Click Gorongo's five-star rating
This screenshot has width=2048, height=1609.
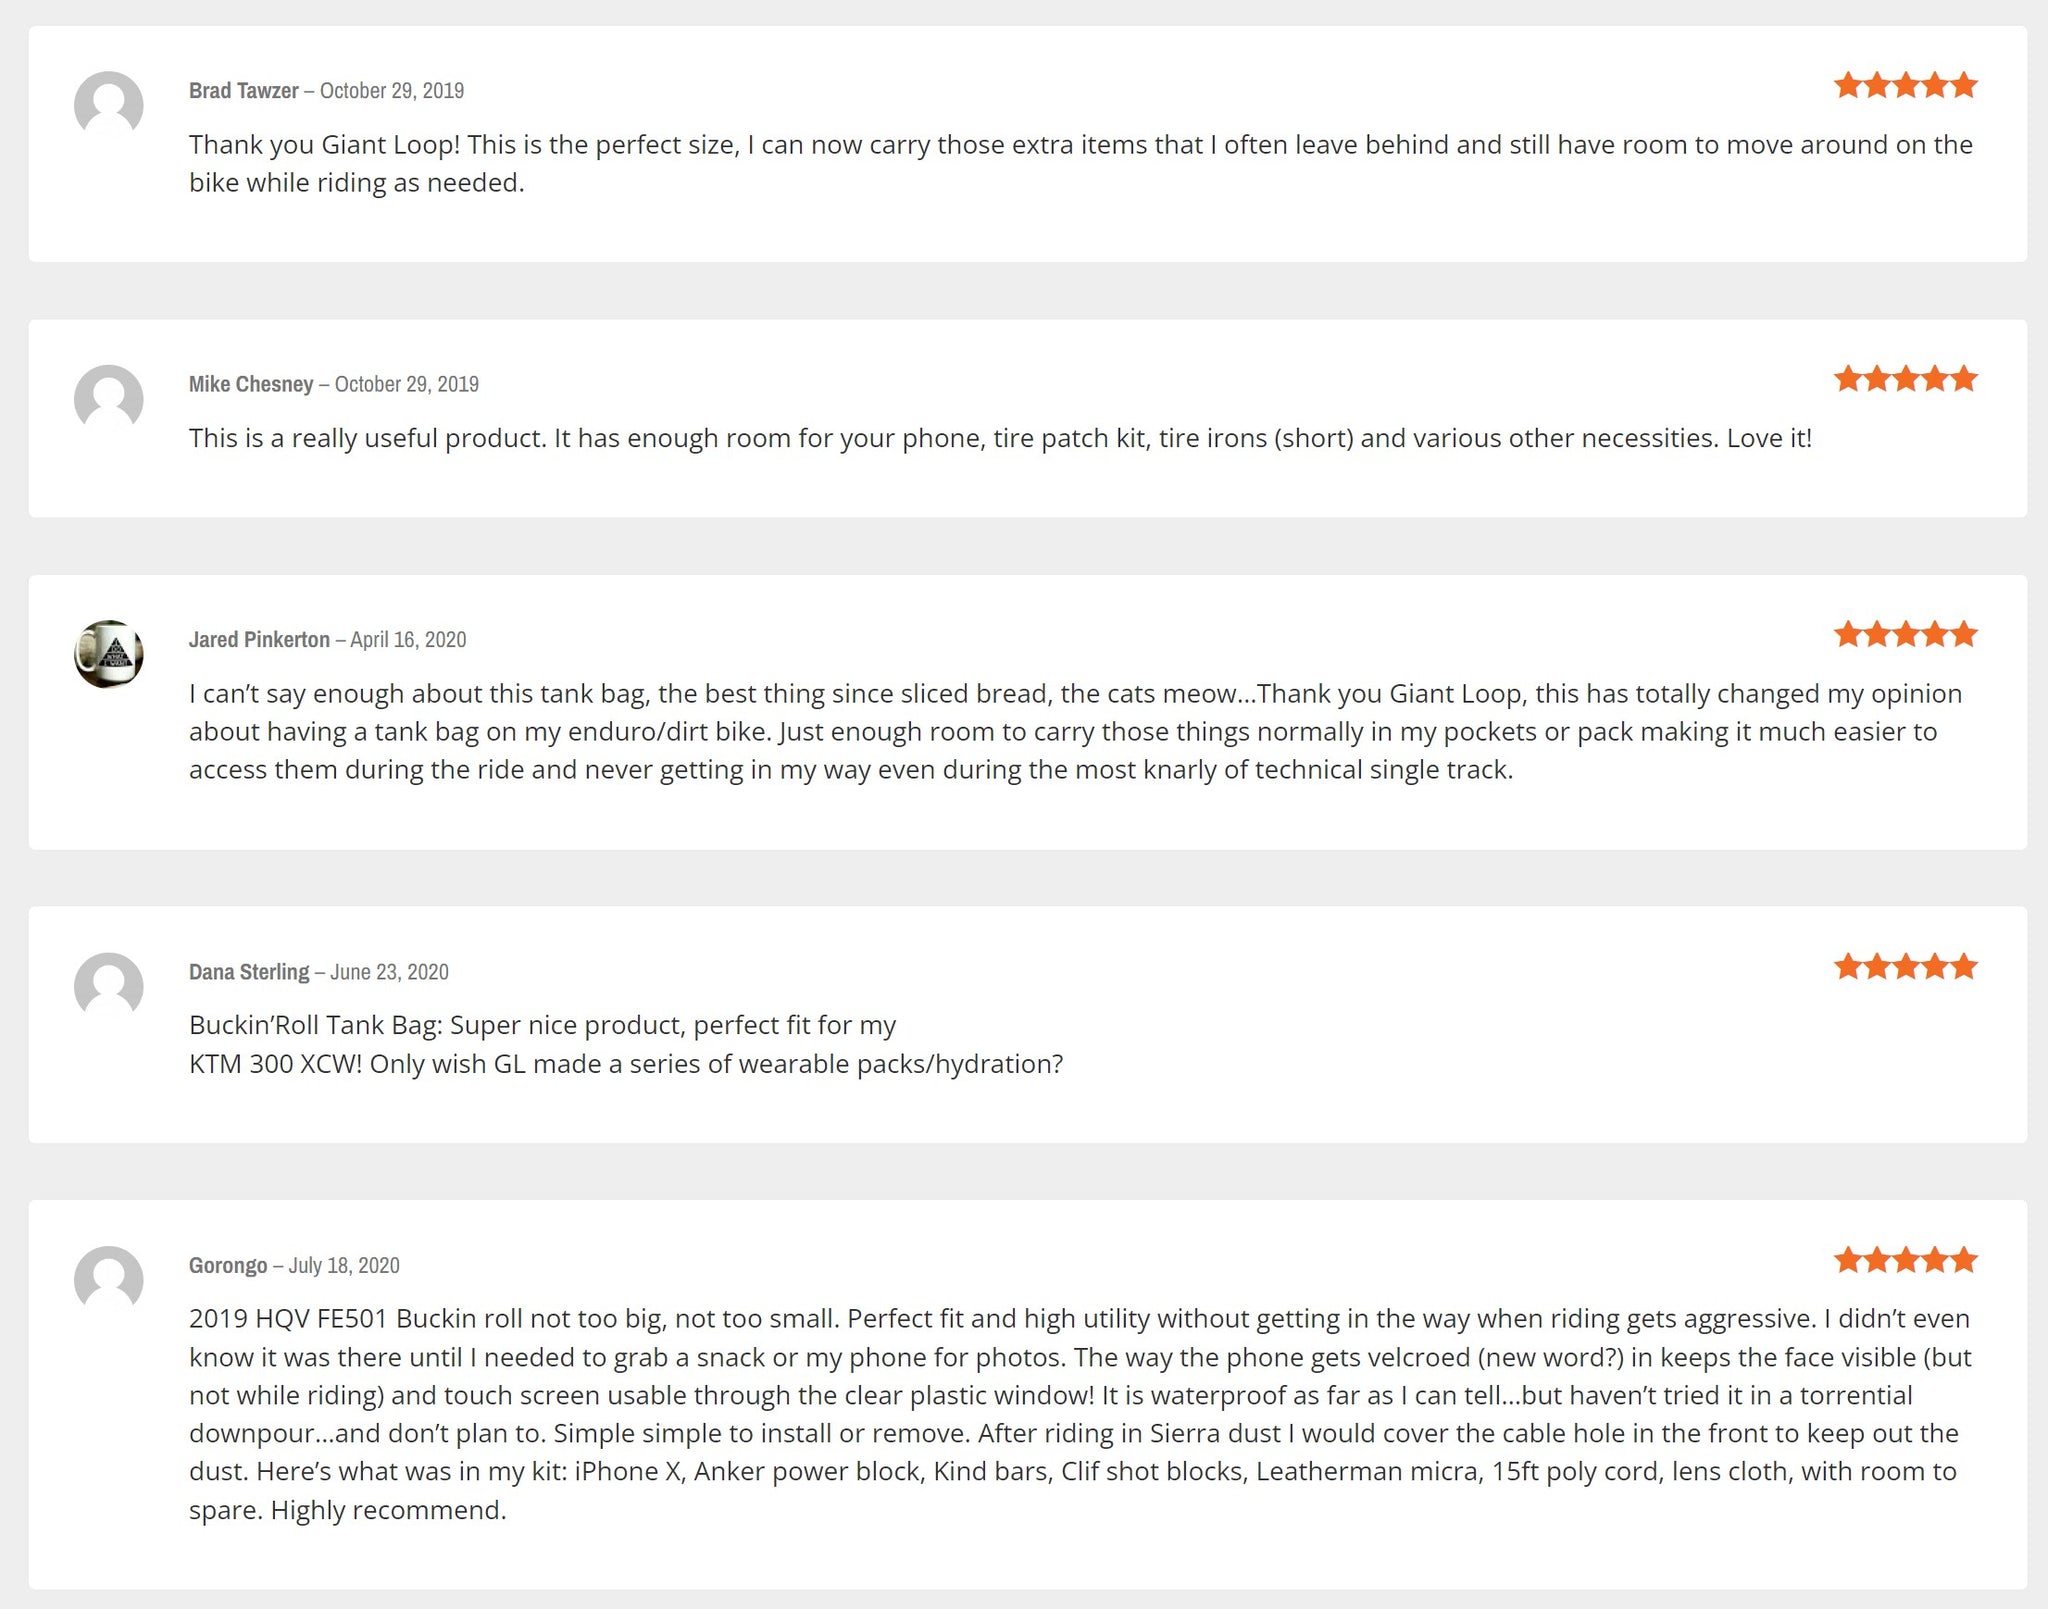1905,1260
